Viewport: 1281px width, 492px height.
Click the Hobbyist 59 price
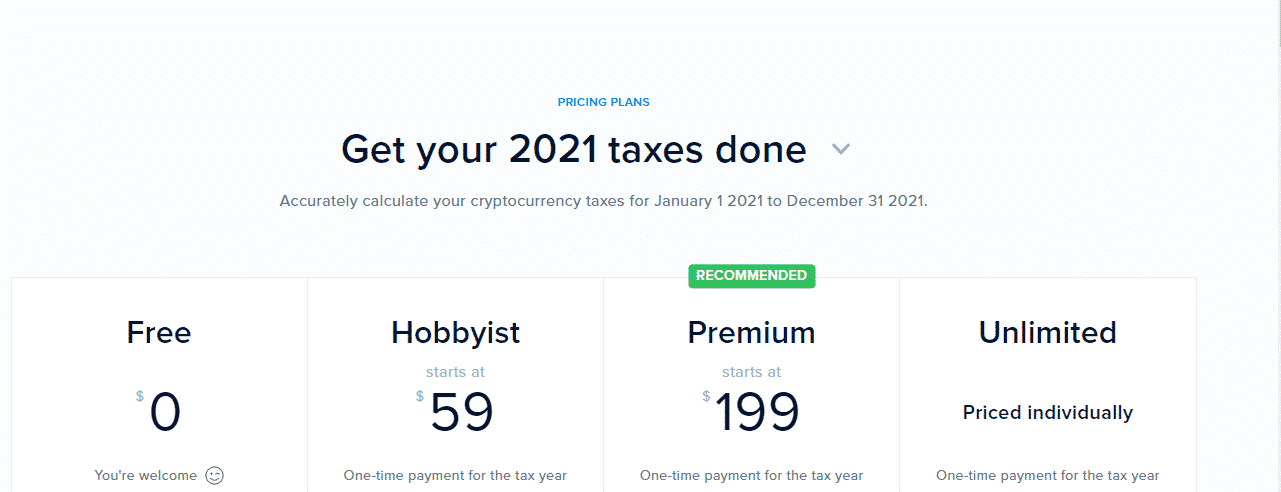tap(462, 412)
